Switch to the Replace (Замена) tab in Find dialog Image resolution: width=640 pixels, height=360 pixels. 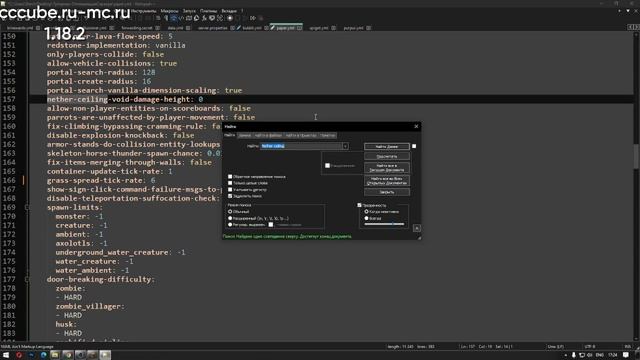(245, 136)
